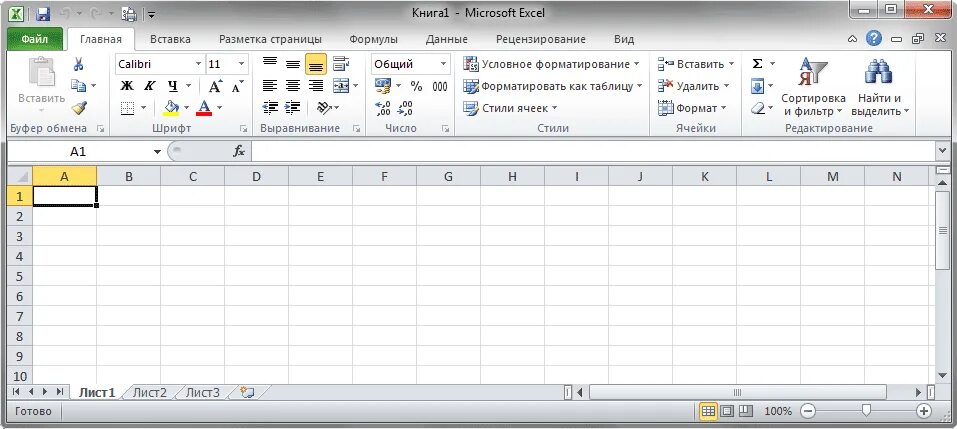Insert a new worksheet tab icon

(247, 392)
